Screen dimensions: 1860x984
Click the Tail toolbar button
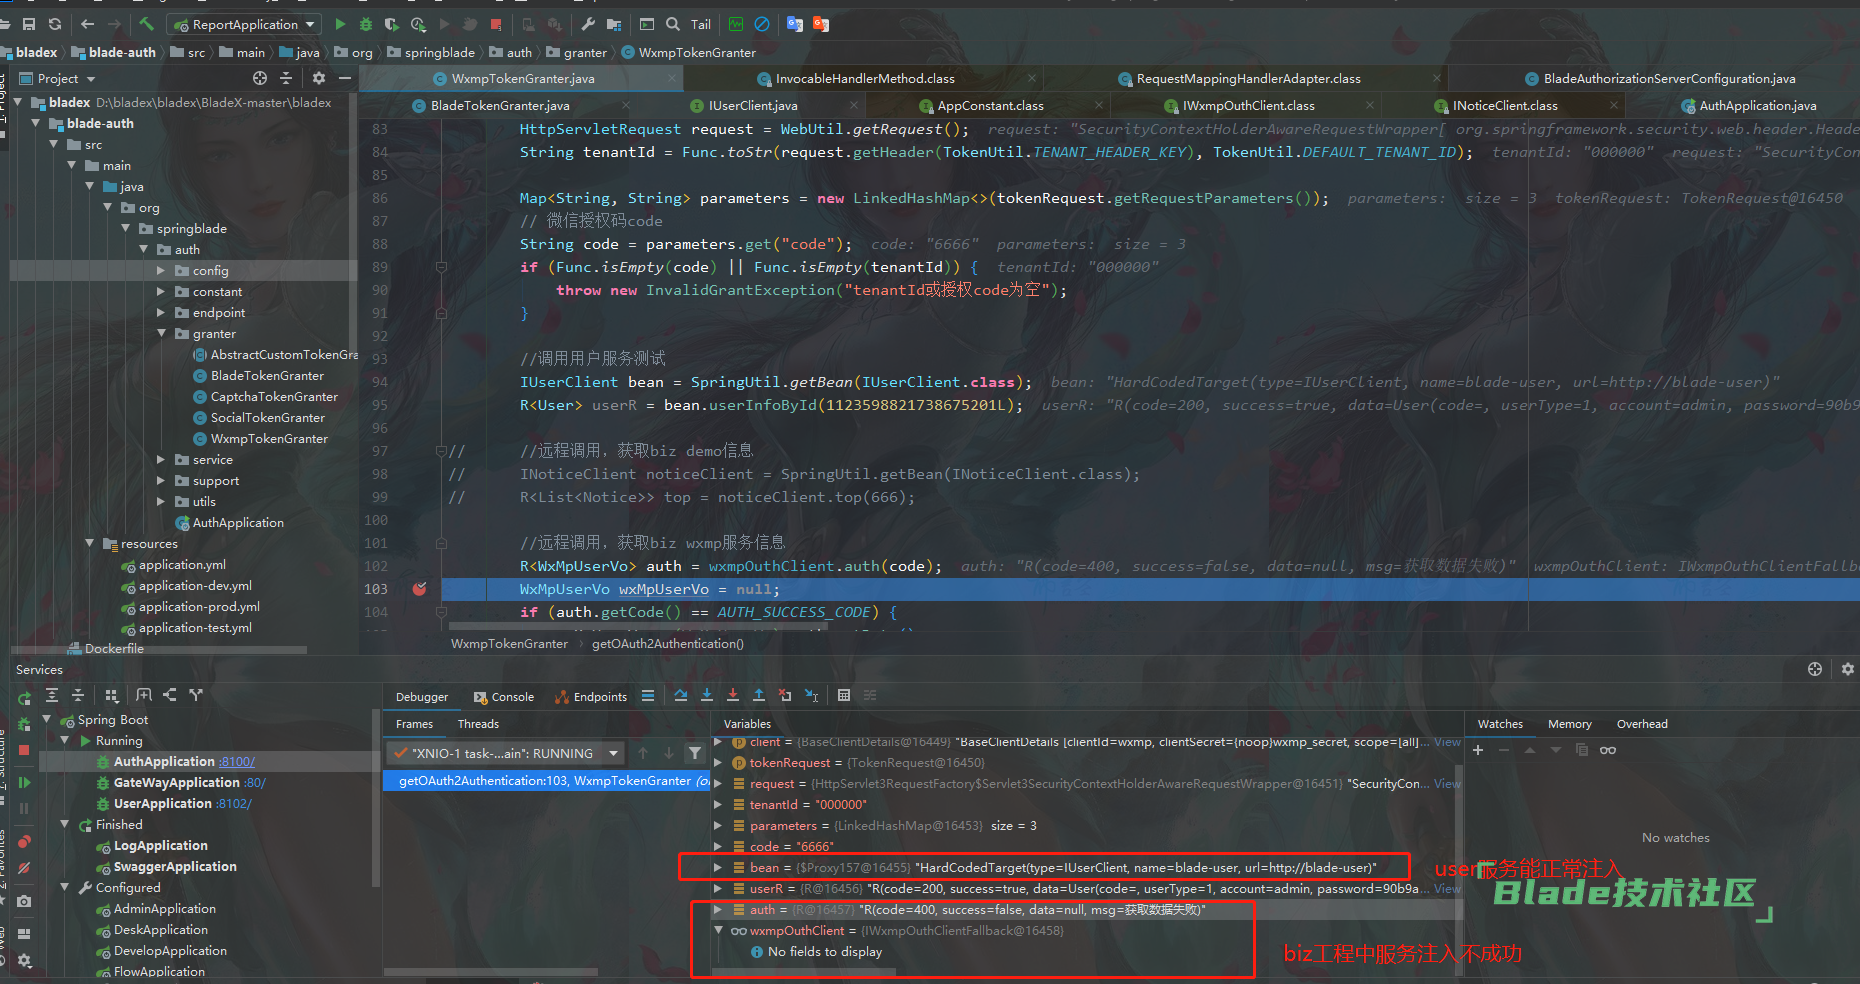click(x=701, y=24)
